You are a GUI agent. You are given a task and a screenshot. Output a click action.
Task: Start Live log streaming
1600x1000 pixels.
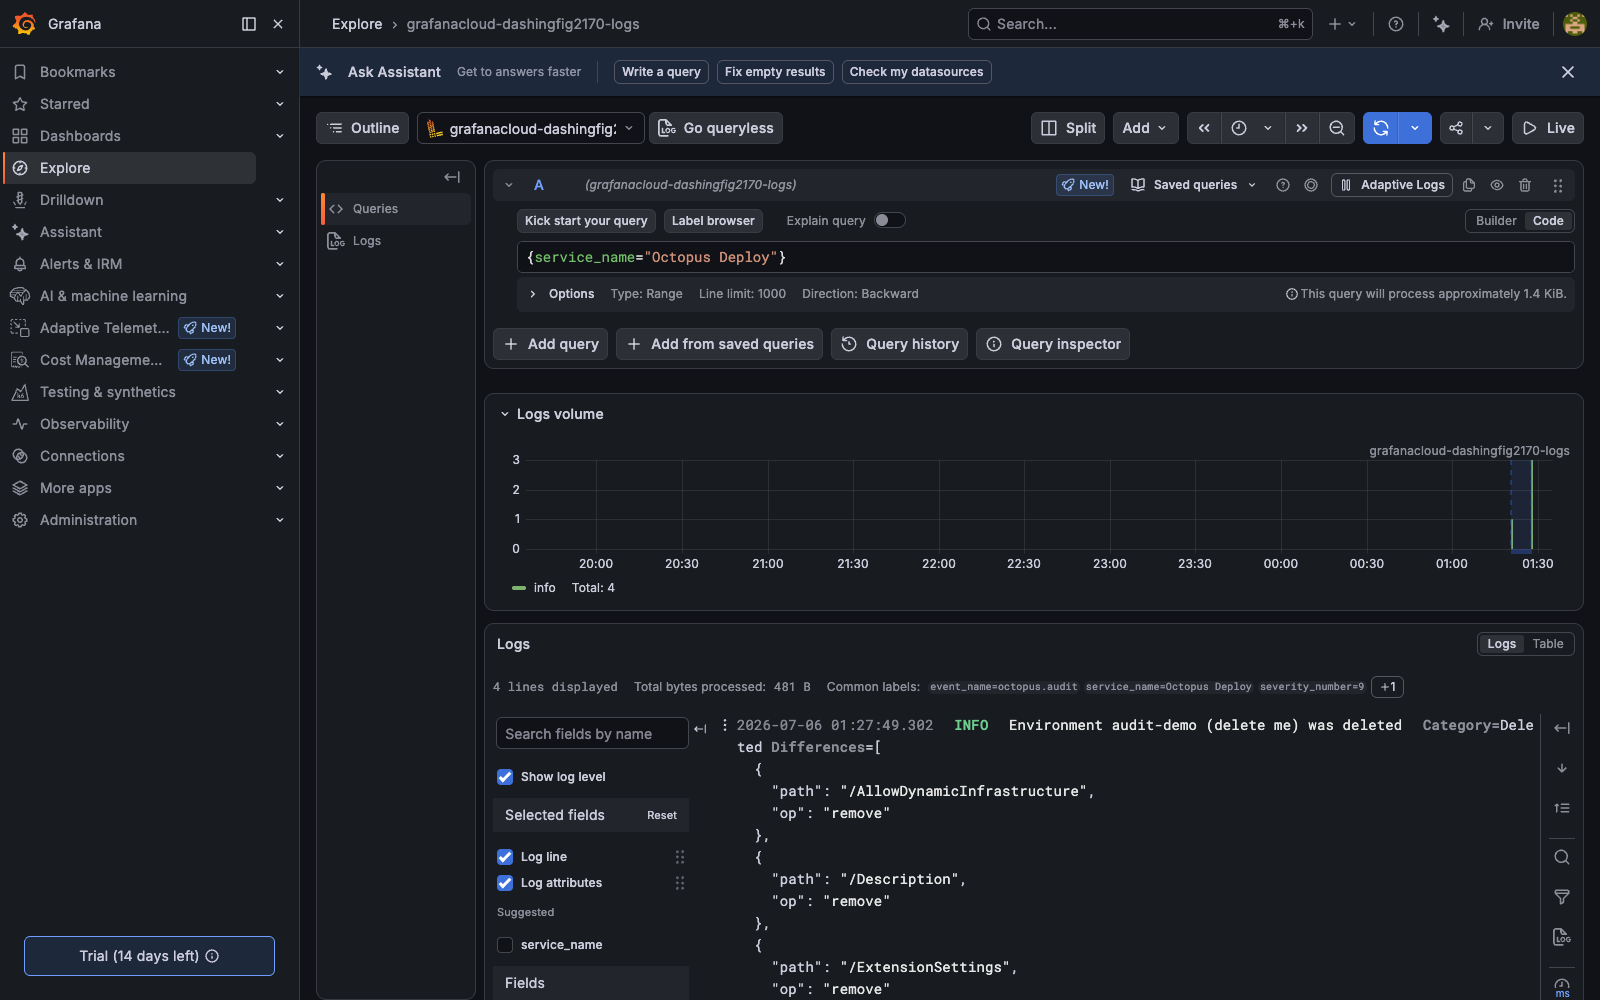tap(1548, 128)
